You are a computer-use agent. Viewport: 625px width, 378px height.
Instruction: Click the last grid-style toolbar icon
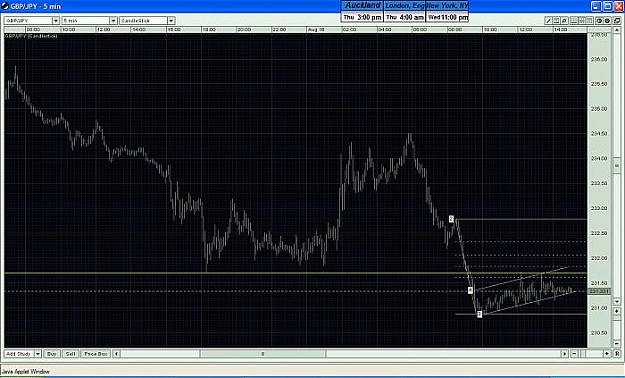pos(590,21)
